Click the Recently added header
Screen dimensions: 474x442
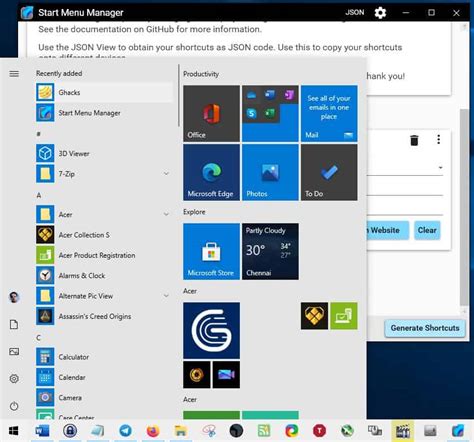click(59, 73)
